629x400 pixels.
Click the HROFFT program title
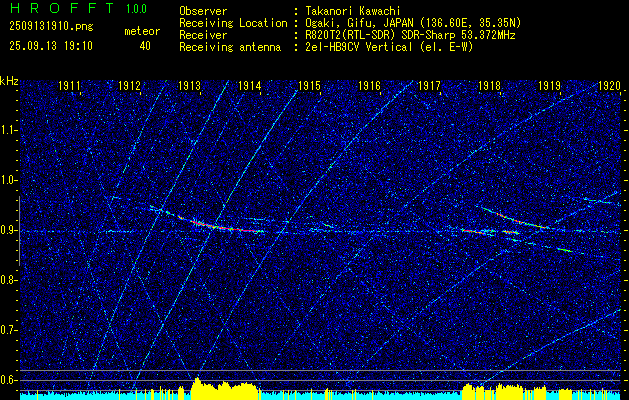(62, 8)
